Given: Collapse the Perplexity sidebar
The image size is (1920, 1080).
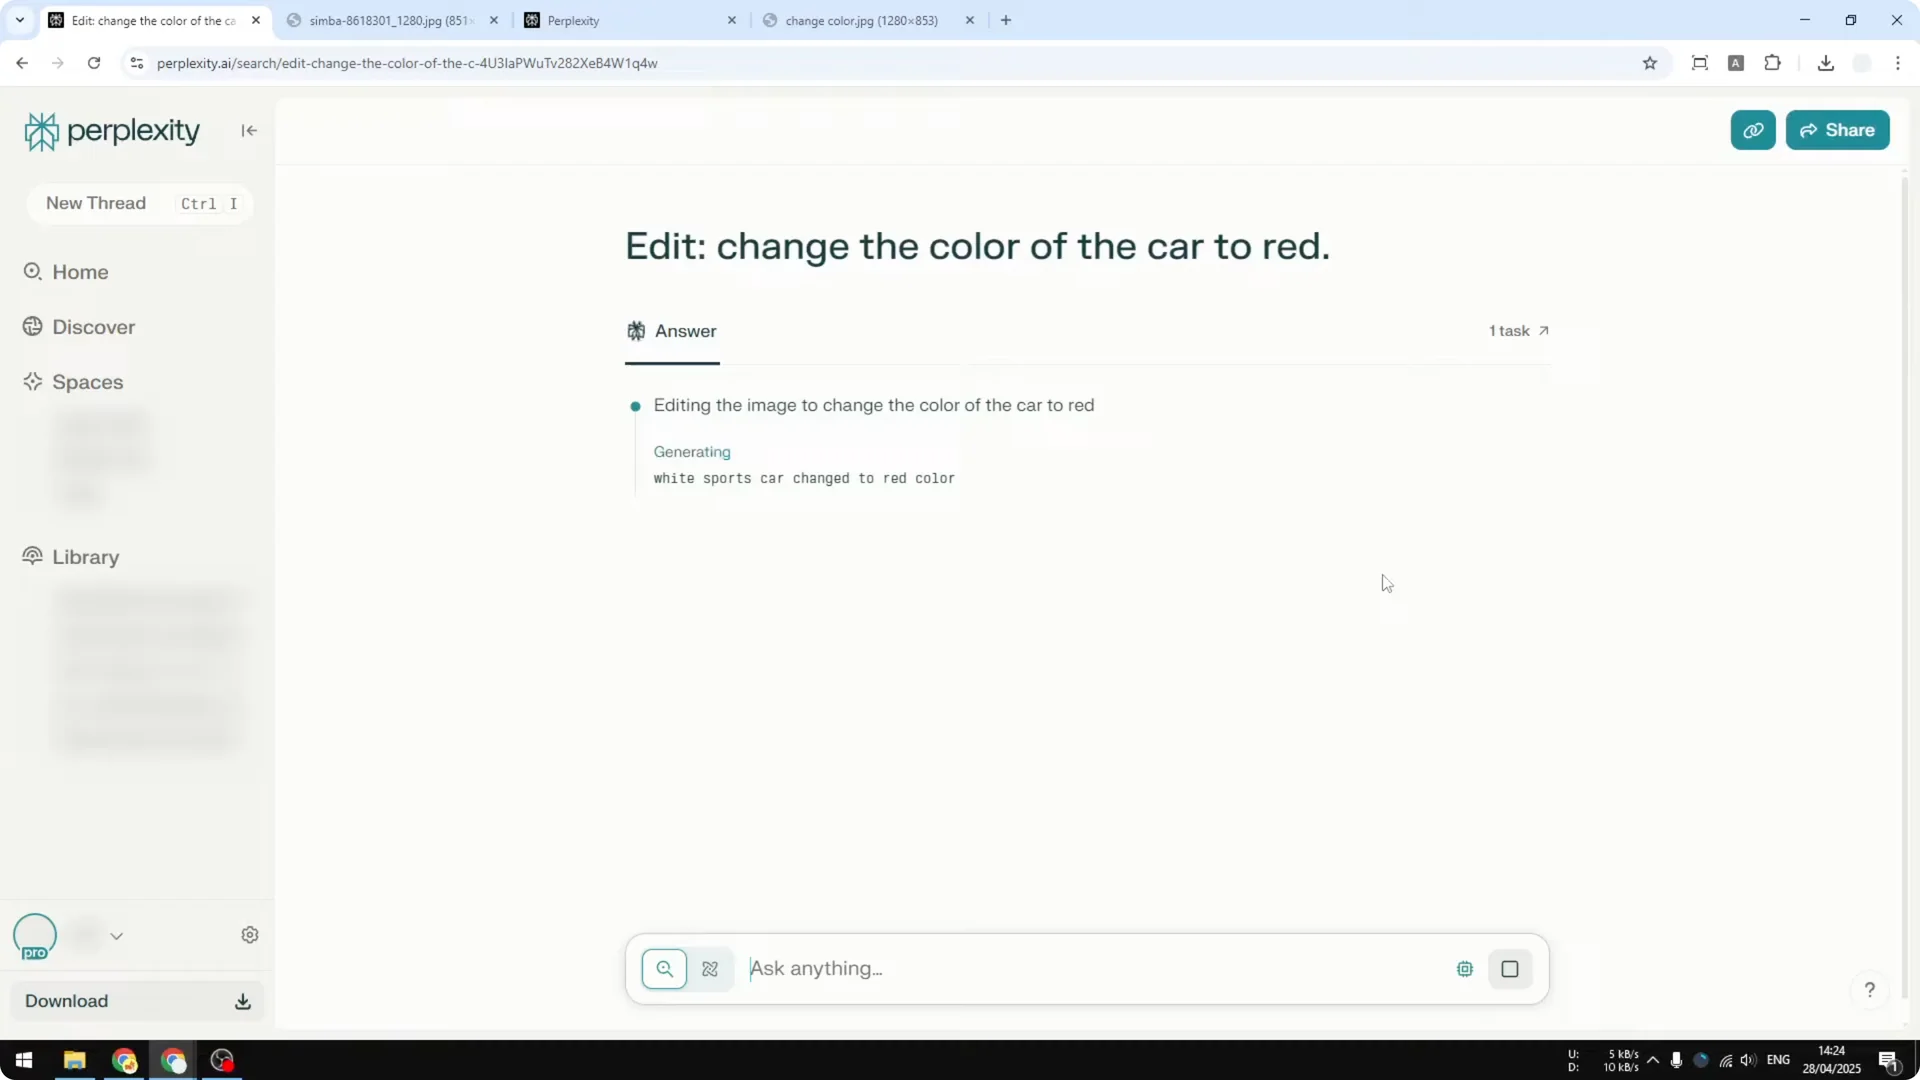Looking at the screenshot, I should pyautogui.click(x=248, y=130).
